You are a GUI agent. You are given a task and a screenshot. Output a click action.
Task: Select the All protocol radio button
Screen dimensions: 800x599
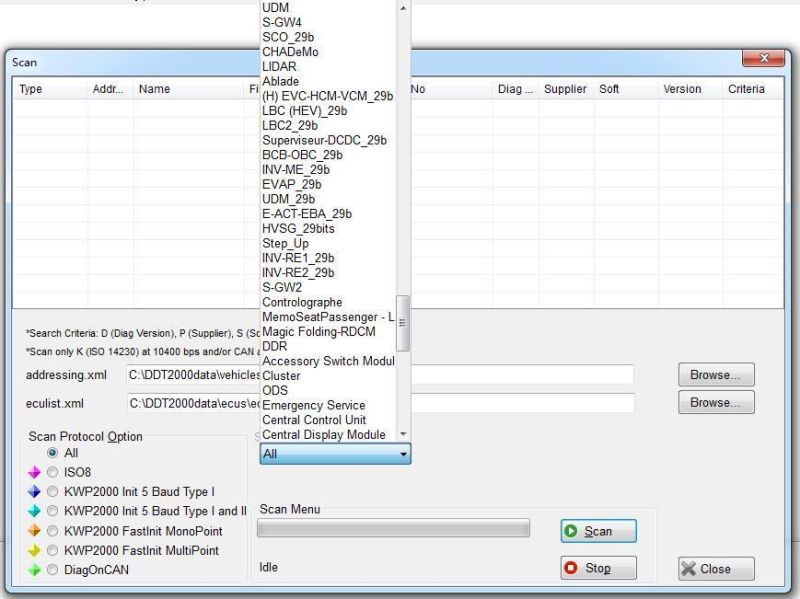[x=52, y=453]
